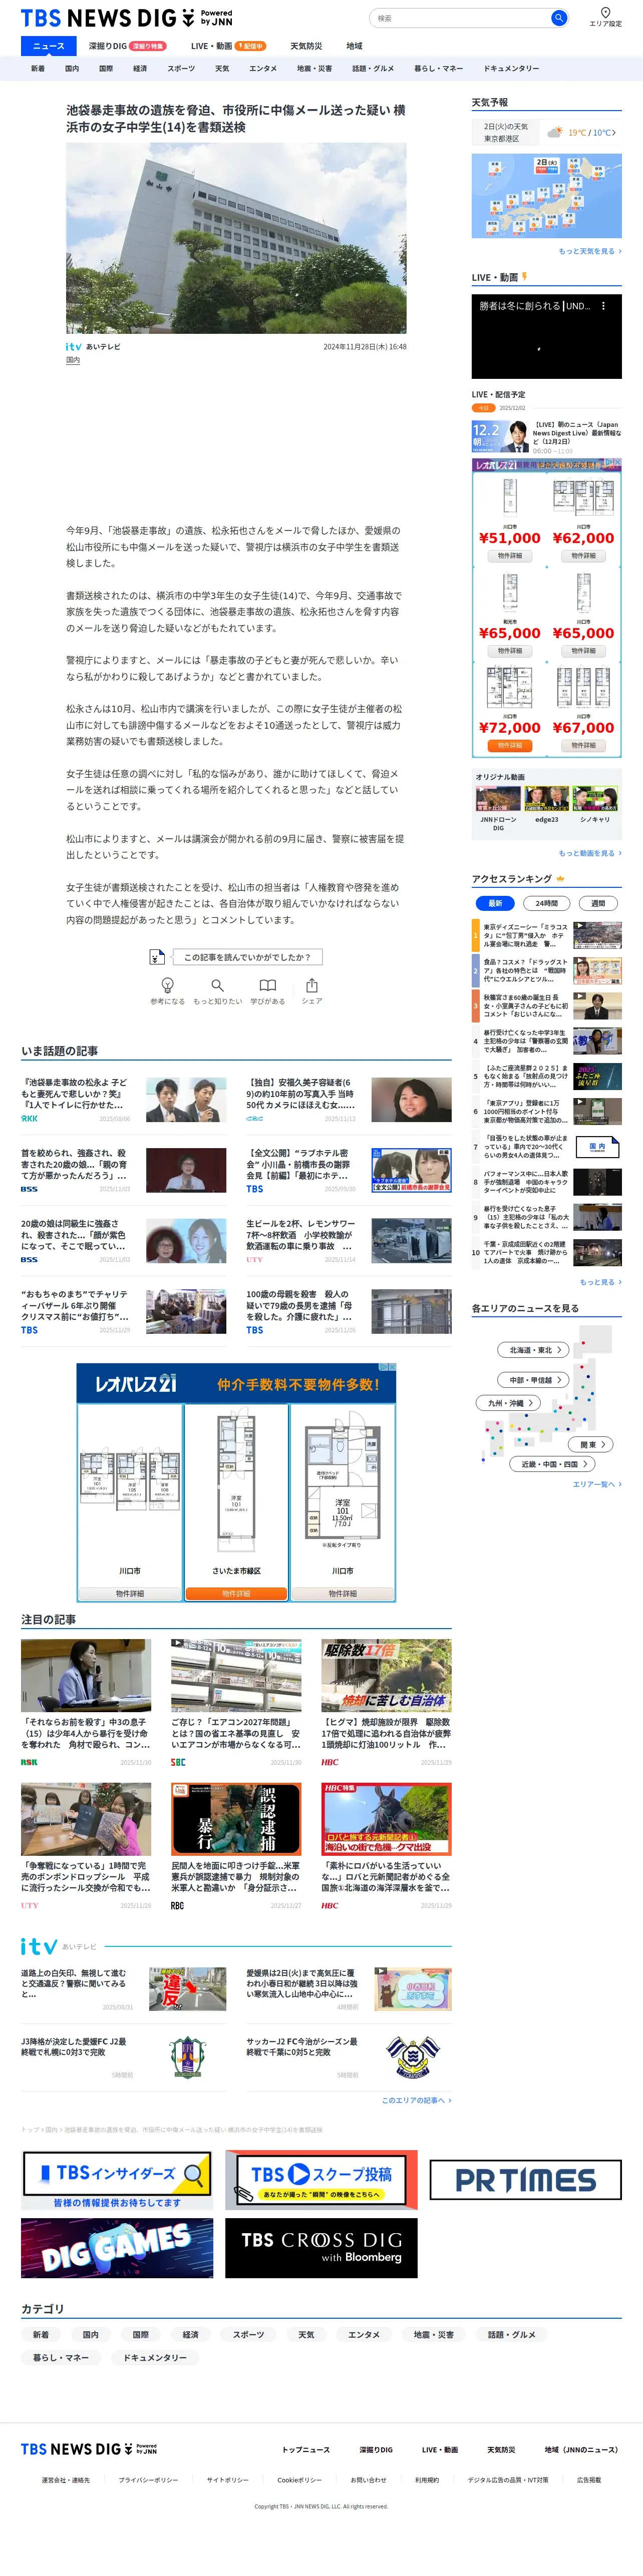Expand the 関東 area button
This screenshot has height=2576, width=643.
click(x=592, y=1444)
